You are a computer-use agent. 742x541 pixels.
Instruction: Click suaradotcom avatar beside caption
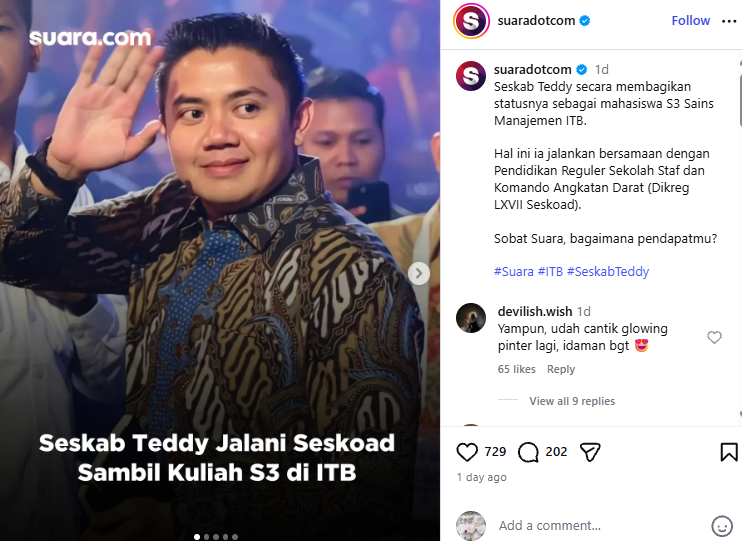pyautogui.click(x=471, y=76)
